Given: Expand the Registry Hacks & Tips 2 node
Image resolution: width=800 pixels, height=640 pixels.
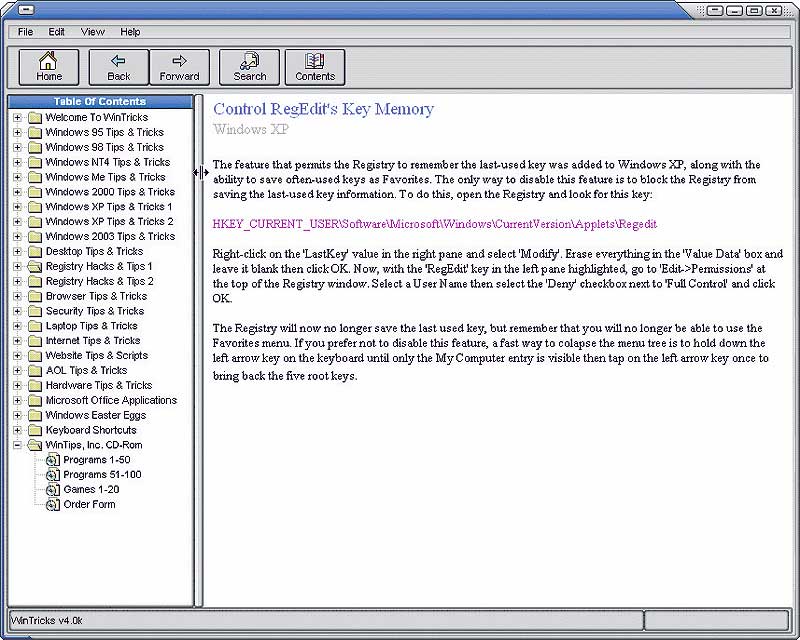Looking at the screenshot, I should tap(17, 281).
